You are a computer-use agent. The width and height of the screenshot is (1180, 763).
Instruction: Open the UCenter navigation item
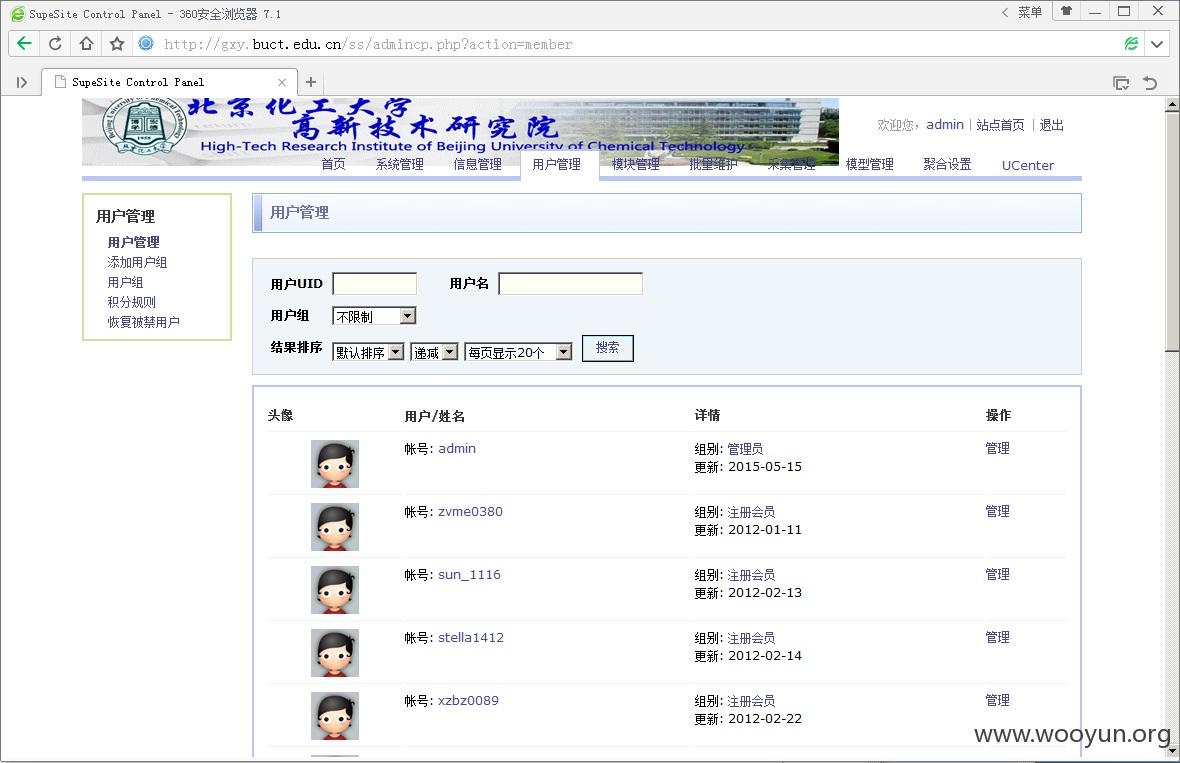(1027, 165)
